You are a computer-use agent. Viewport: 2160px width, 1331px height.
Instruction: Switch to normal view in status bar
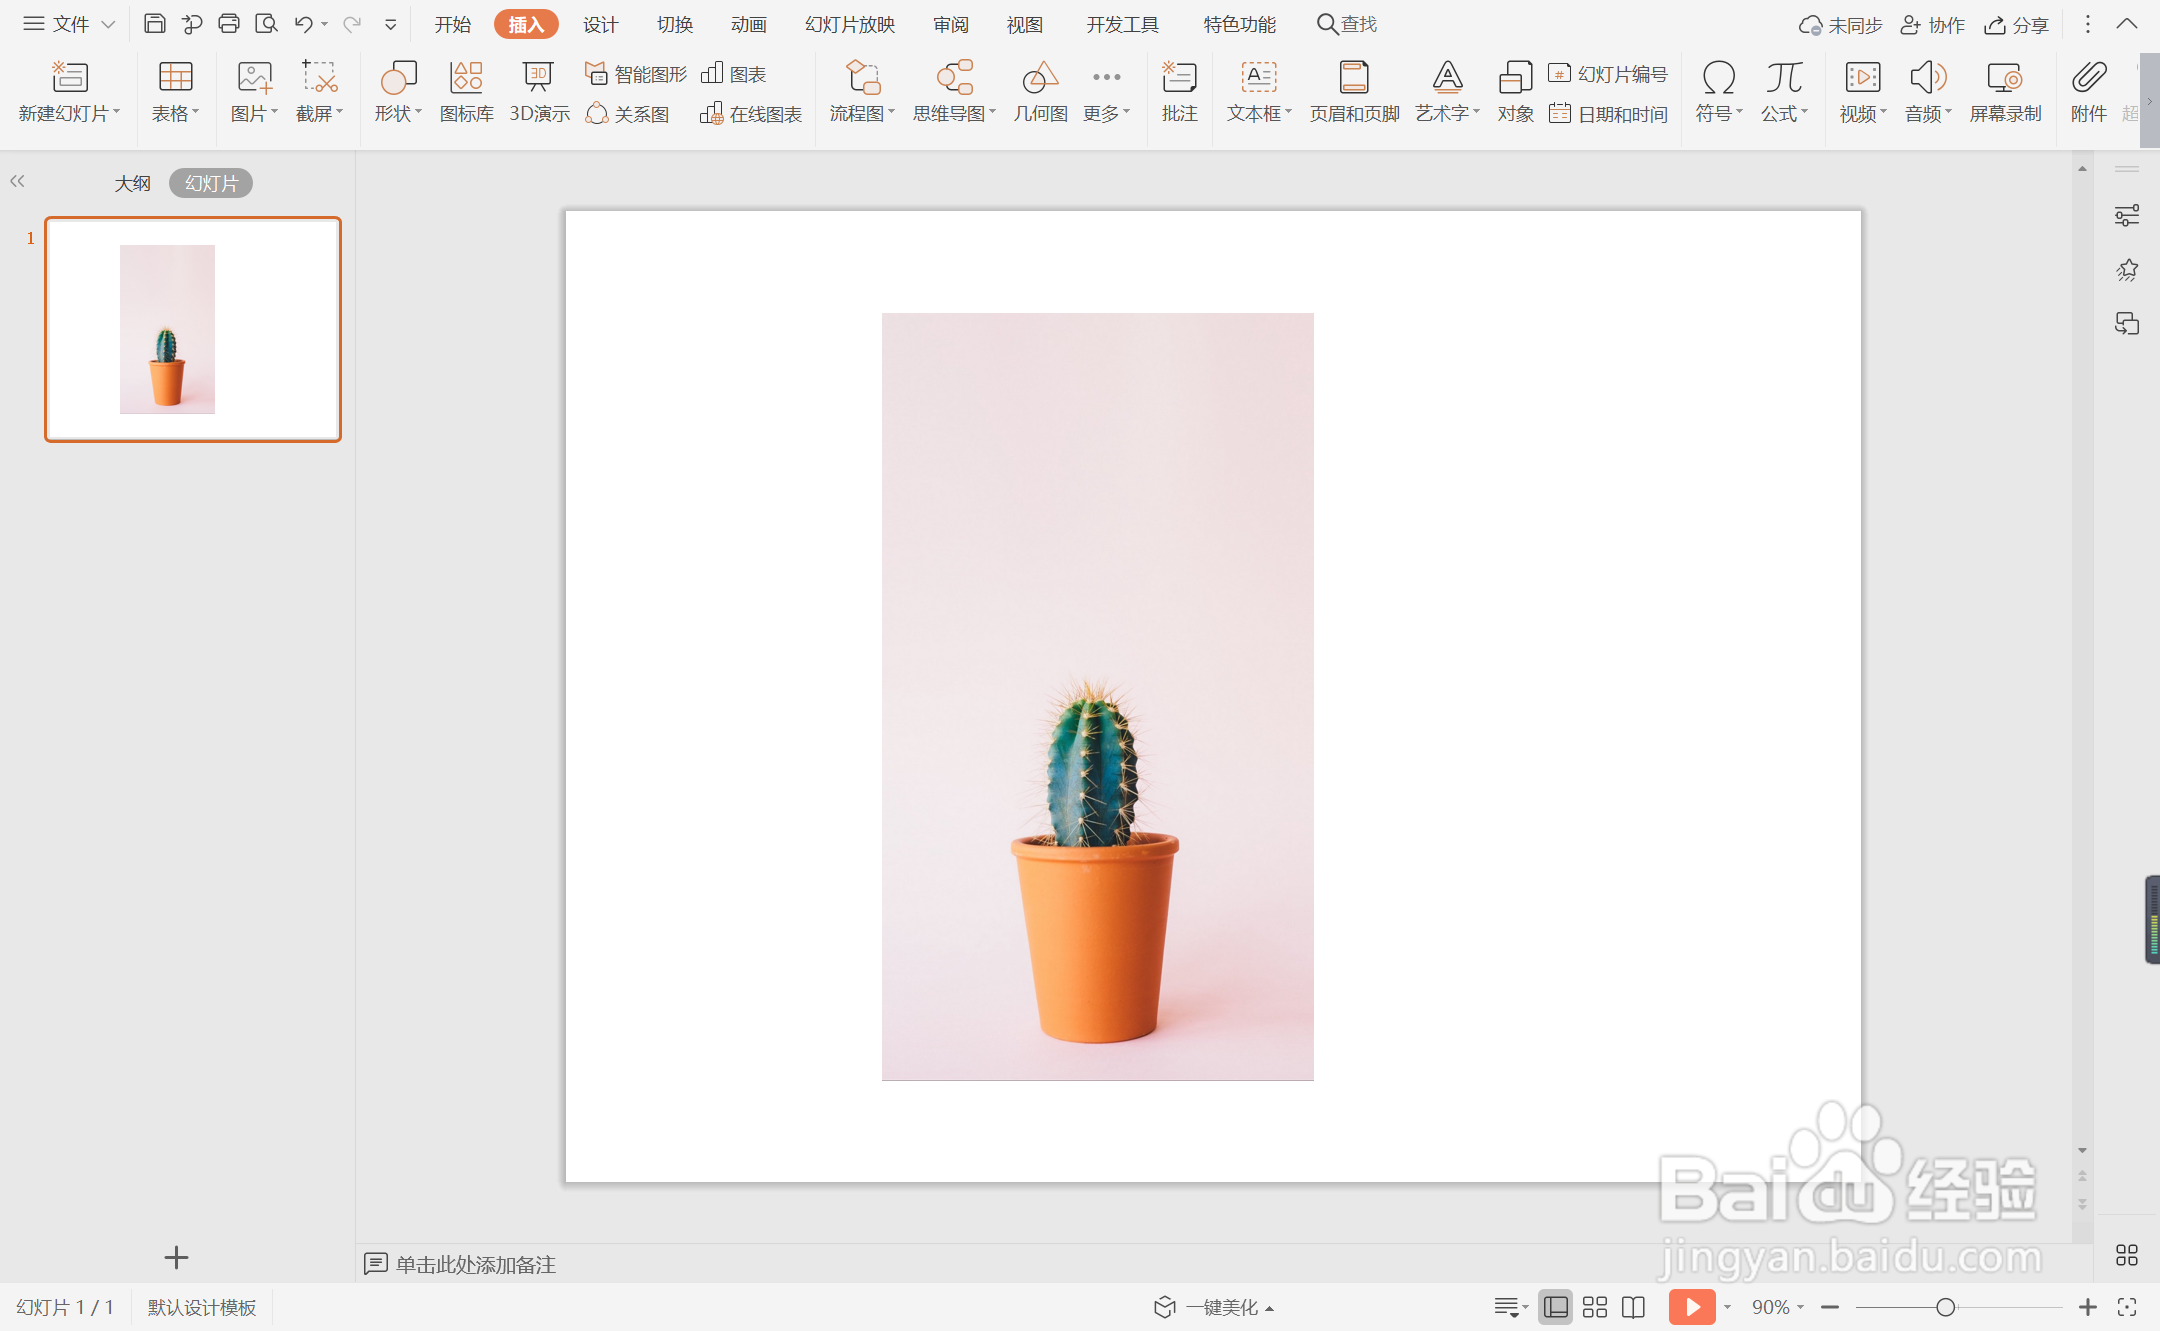pyautogui.click(x=1555, y=1307)
